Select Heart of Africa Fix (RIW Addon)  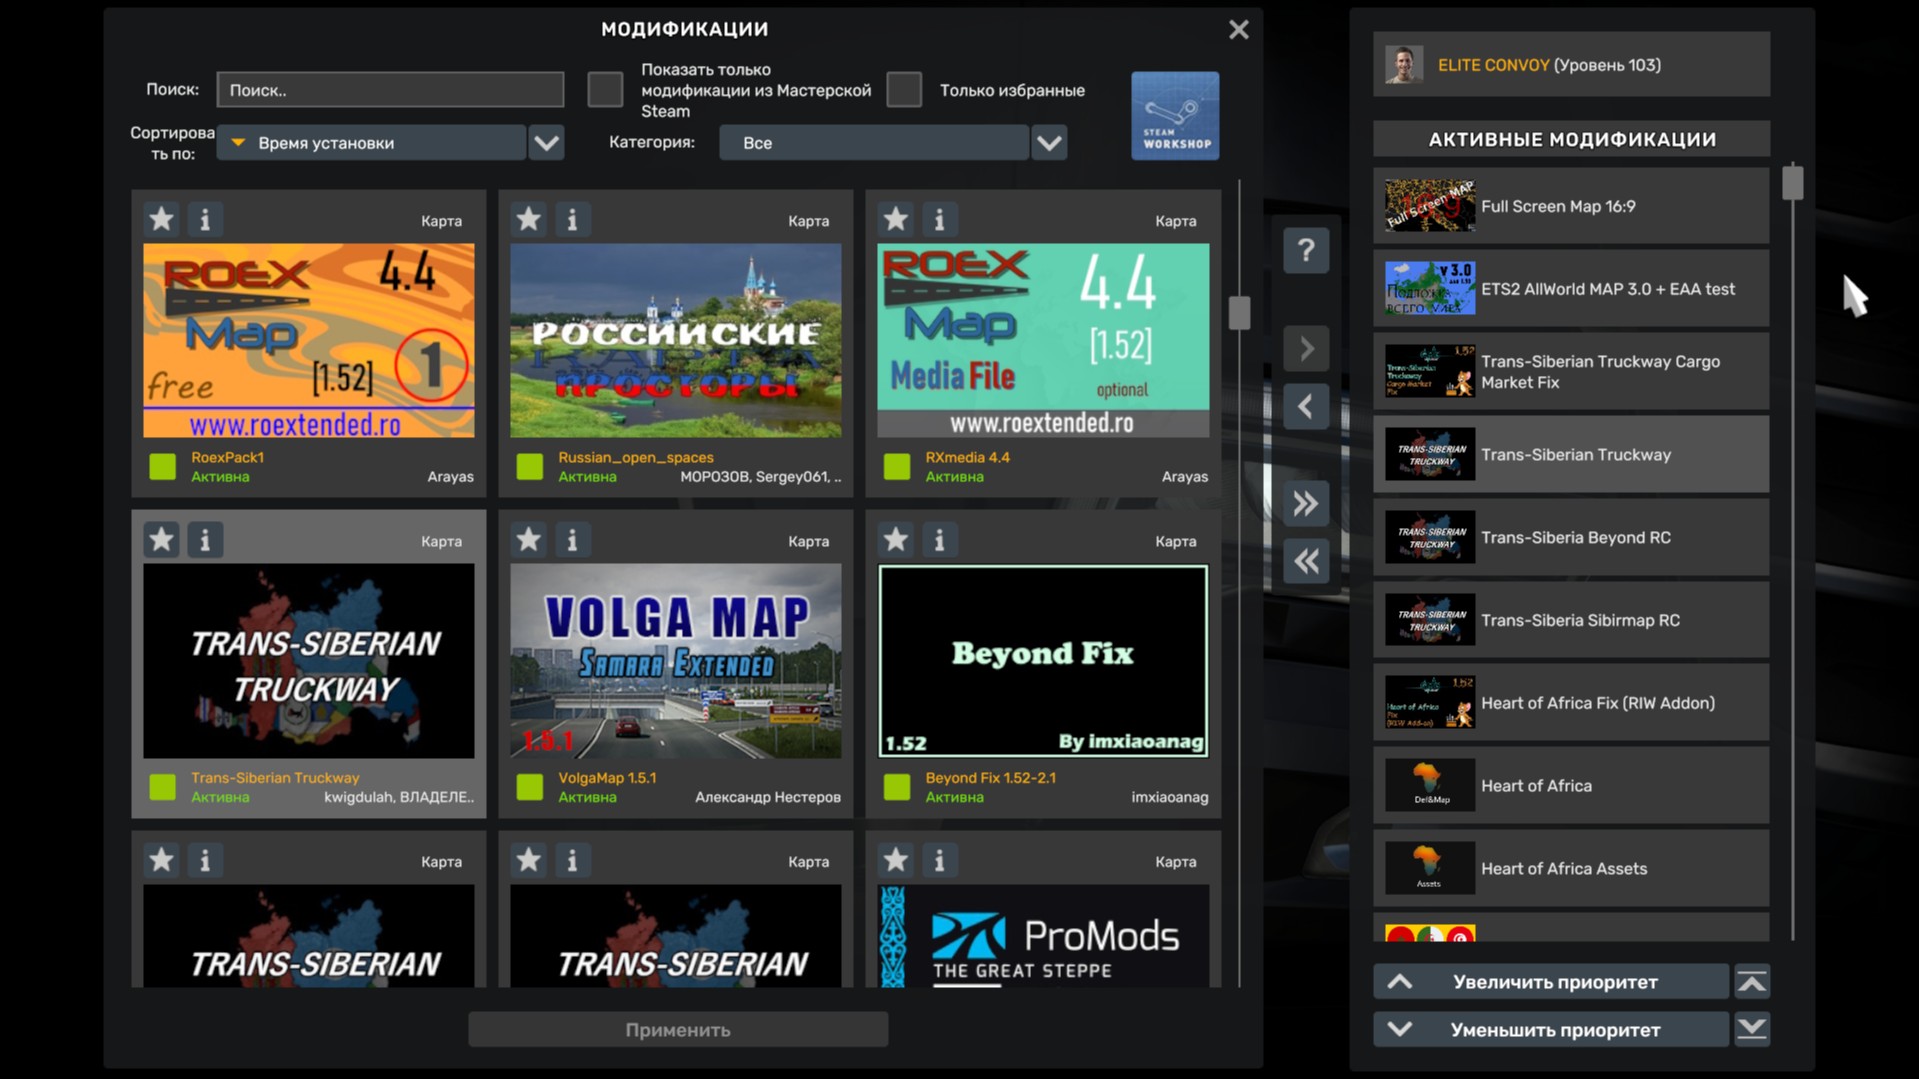(x=1571, y=703)
